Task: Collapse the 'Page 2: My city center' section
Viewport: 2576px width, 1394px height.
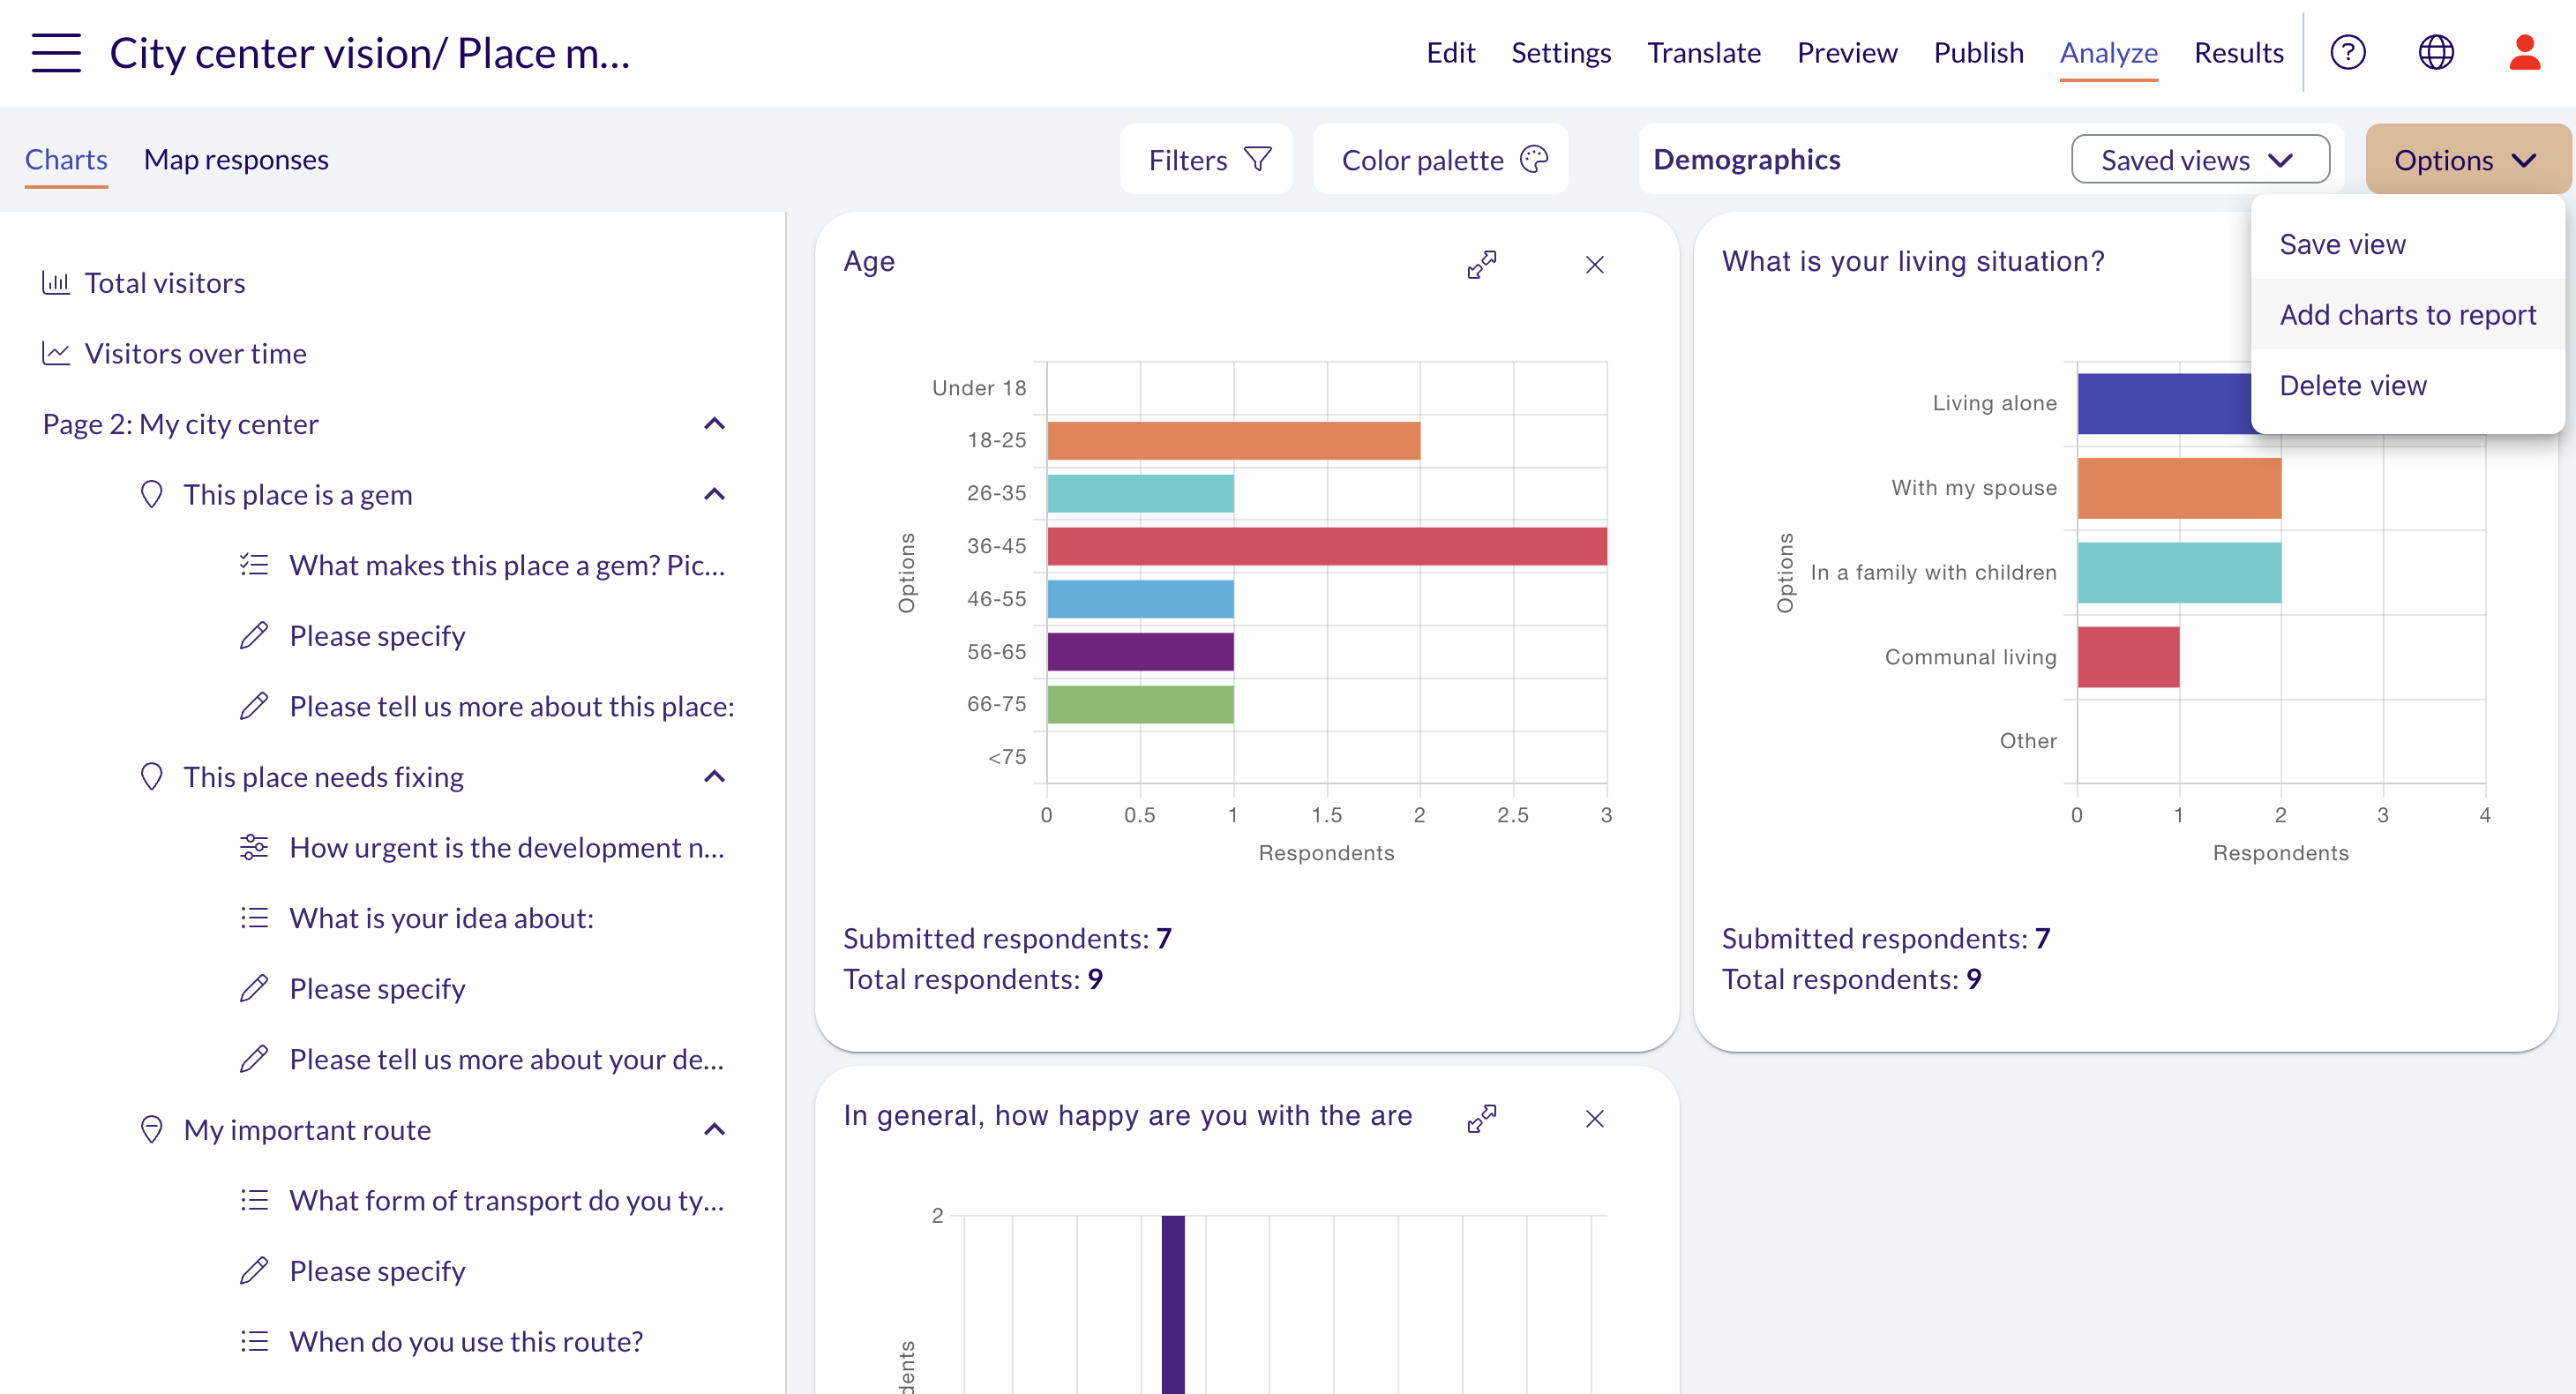Action: click(714, 423)
